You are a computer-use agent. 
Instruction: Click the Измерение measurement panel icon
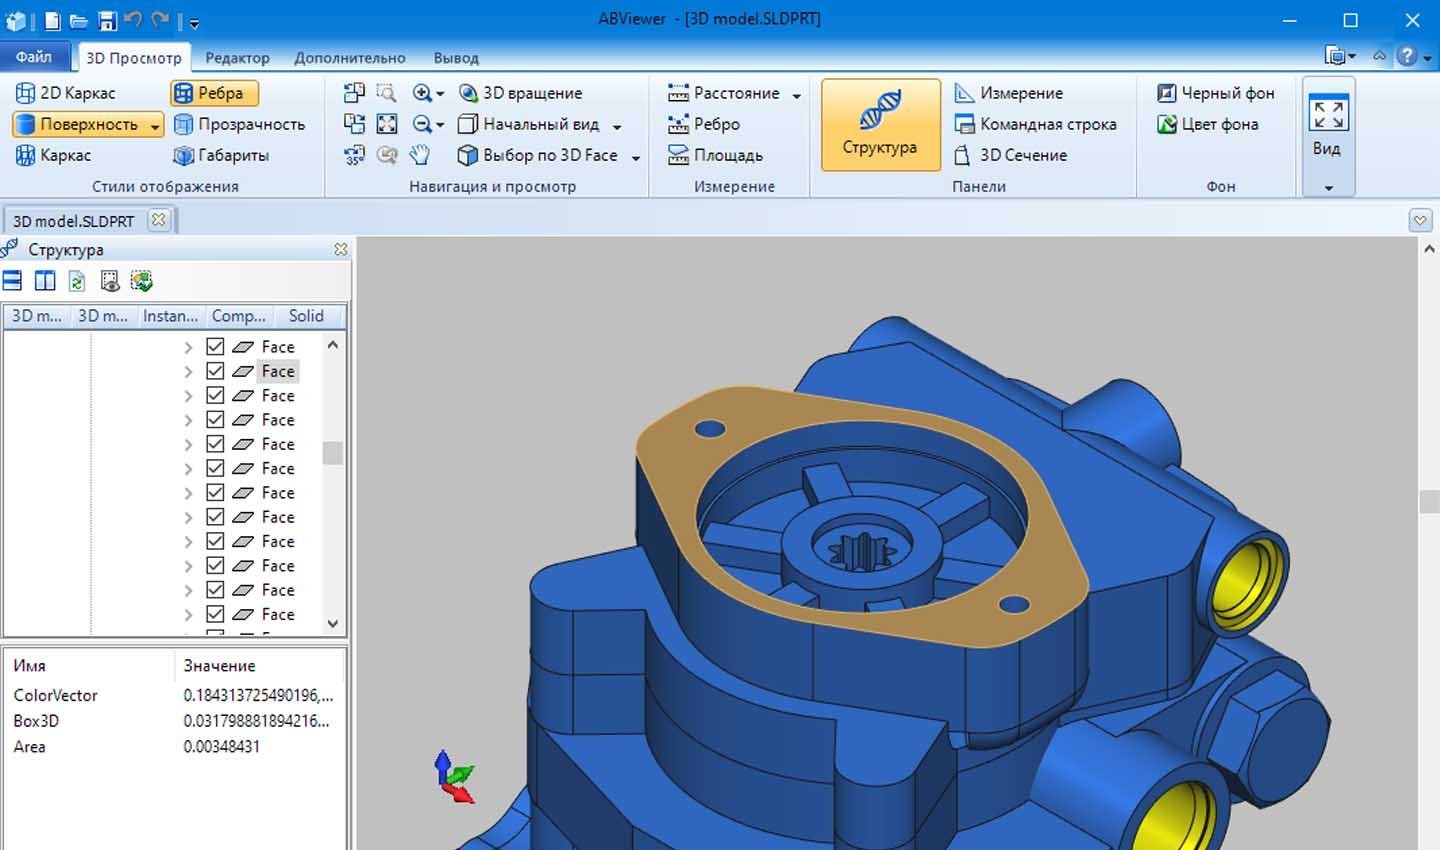964,93
